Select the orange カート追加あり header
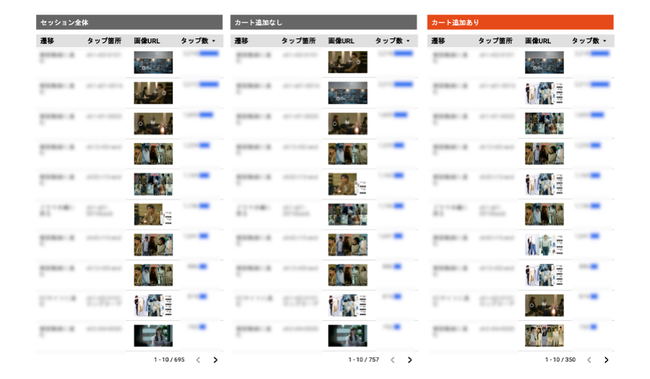 tap(520, 22)
